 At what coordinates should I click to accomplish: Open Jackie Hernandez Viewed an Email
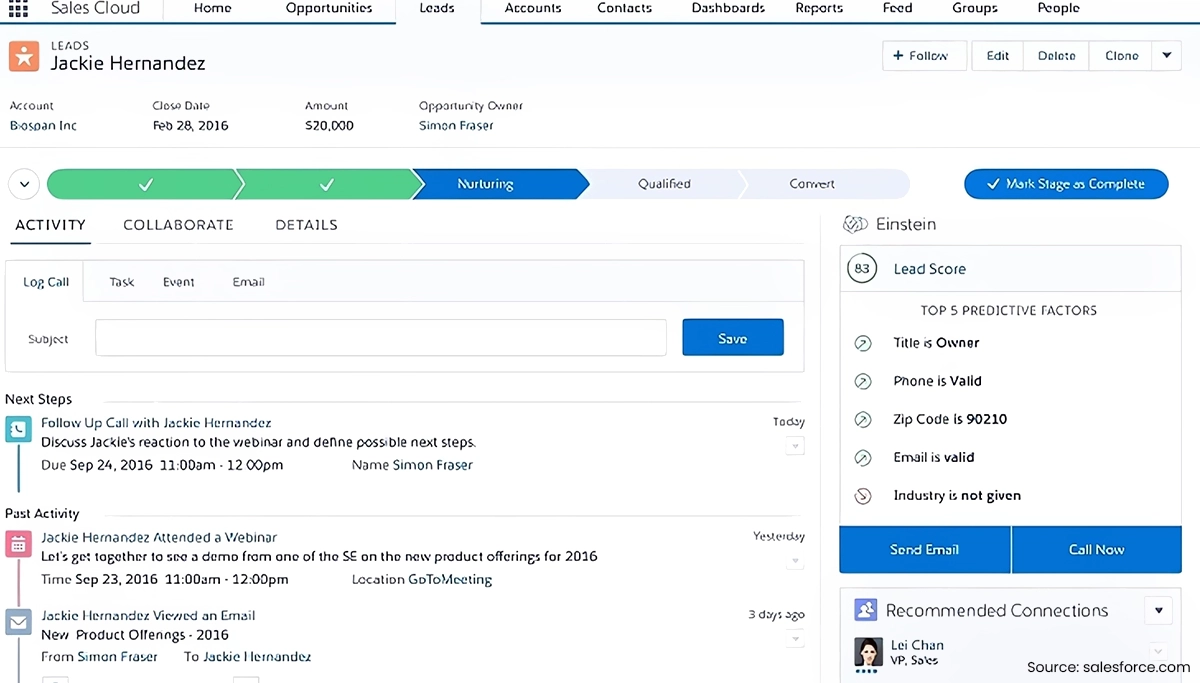(x=148, y=616)
